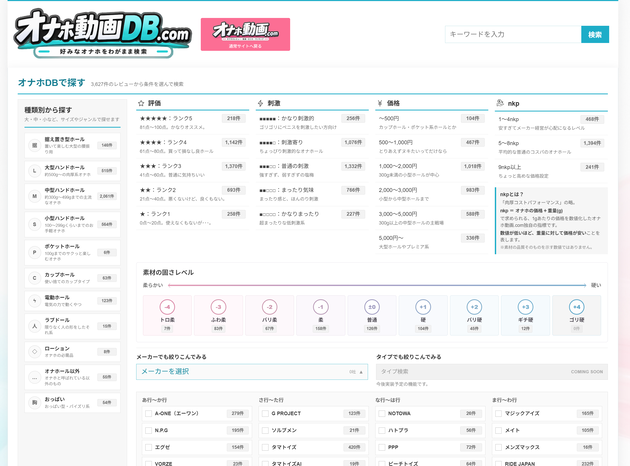Screen dimensions: 630x466
Task: Choose hardness level -1 柔
Action: click(321, 315)
